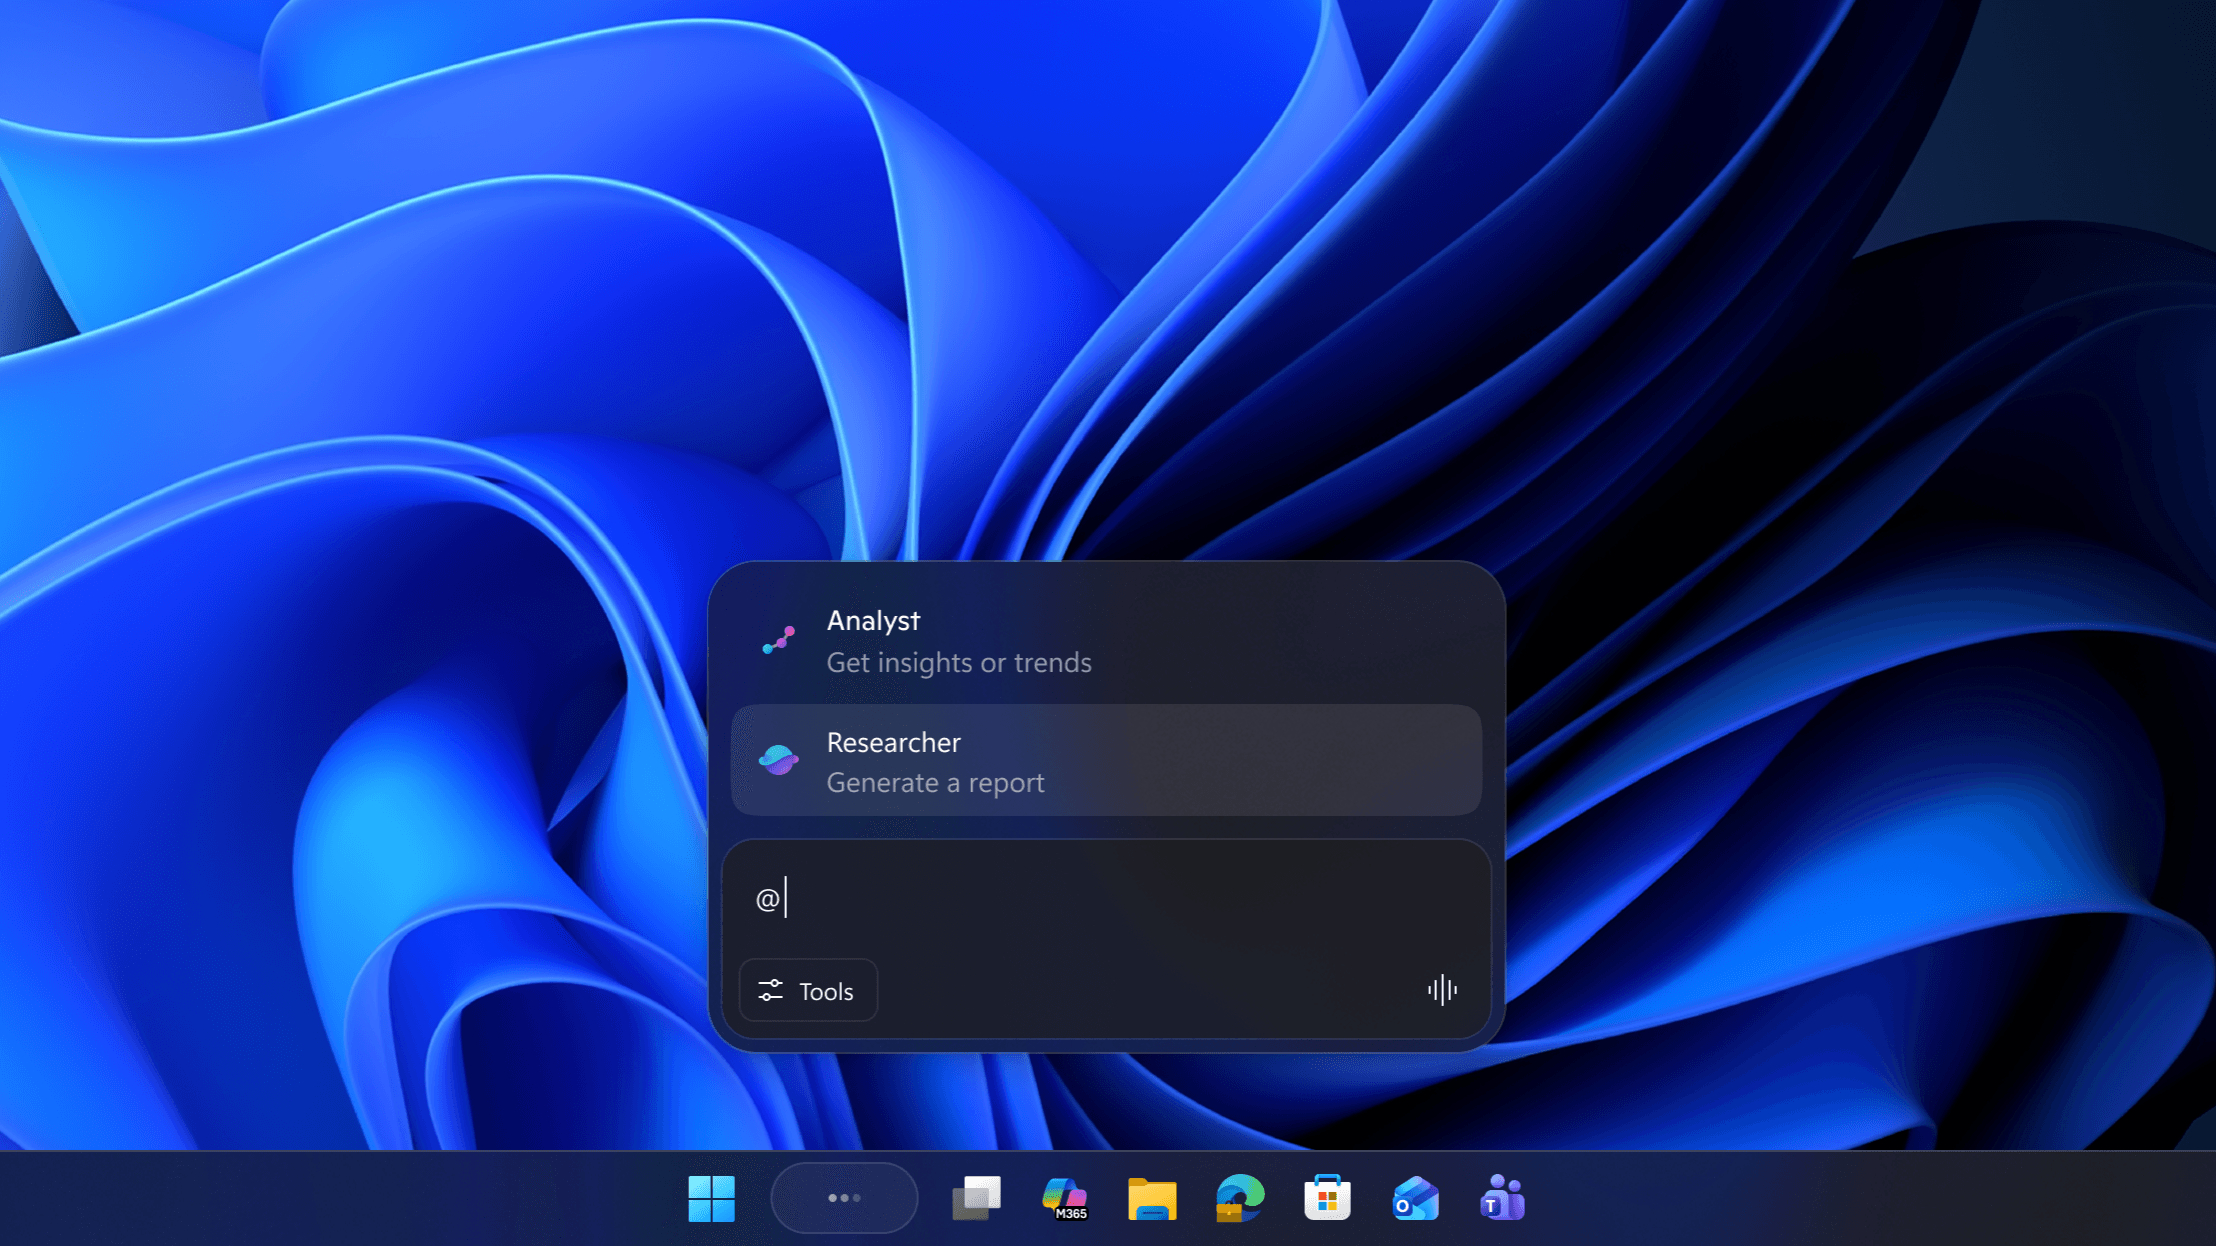Open Outlook from the taskbar

[x=1415, y=1196]
